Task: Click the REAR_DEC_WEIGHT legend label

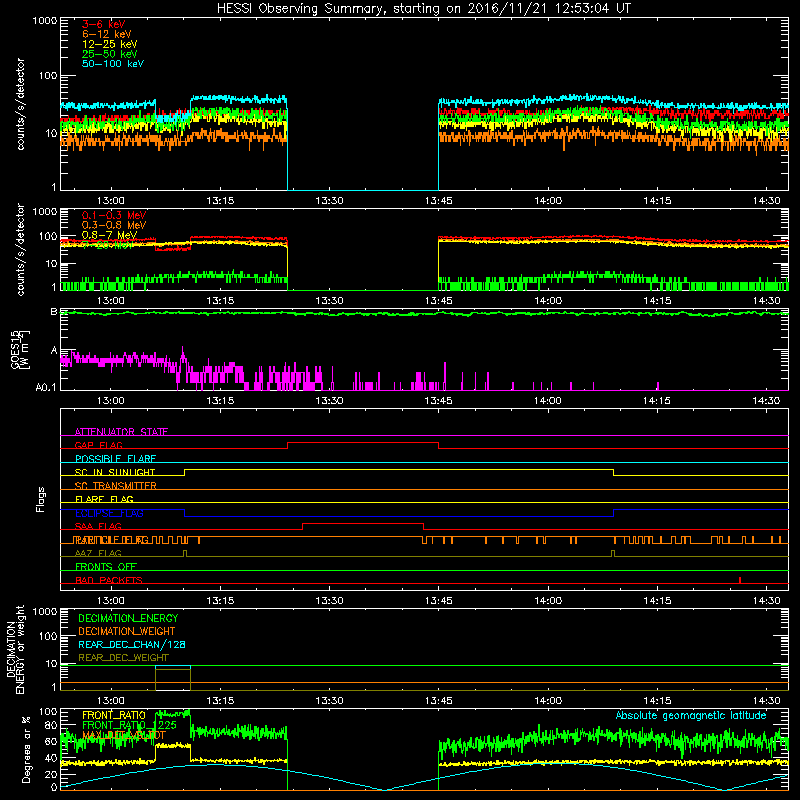Action: [123, 658]
